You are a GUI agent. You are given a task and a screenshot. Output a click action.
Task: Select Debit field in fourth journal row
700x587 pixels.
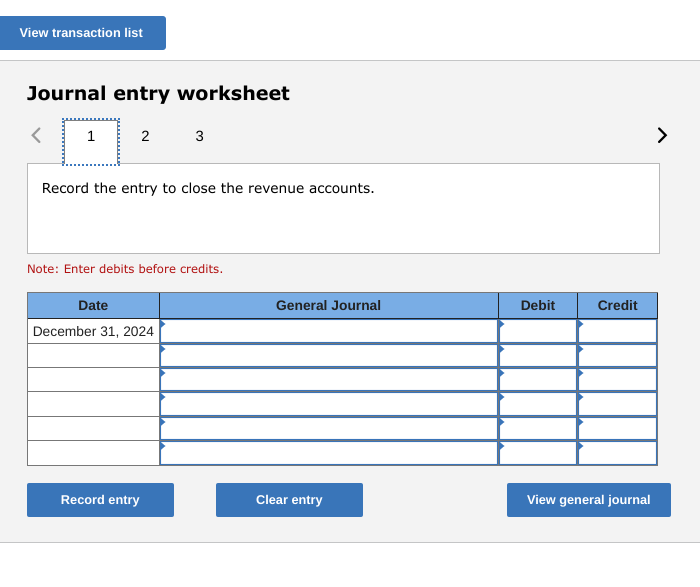click(x=538, y=404)
